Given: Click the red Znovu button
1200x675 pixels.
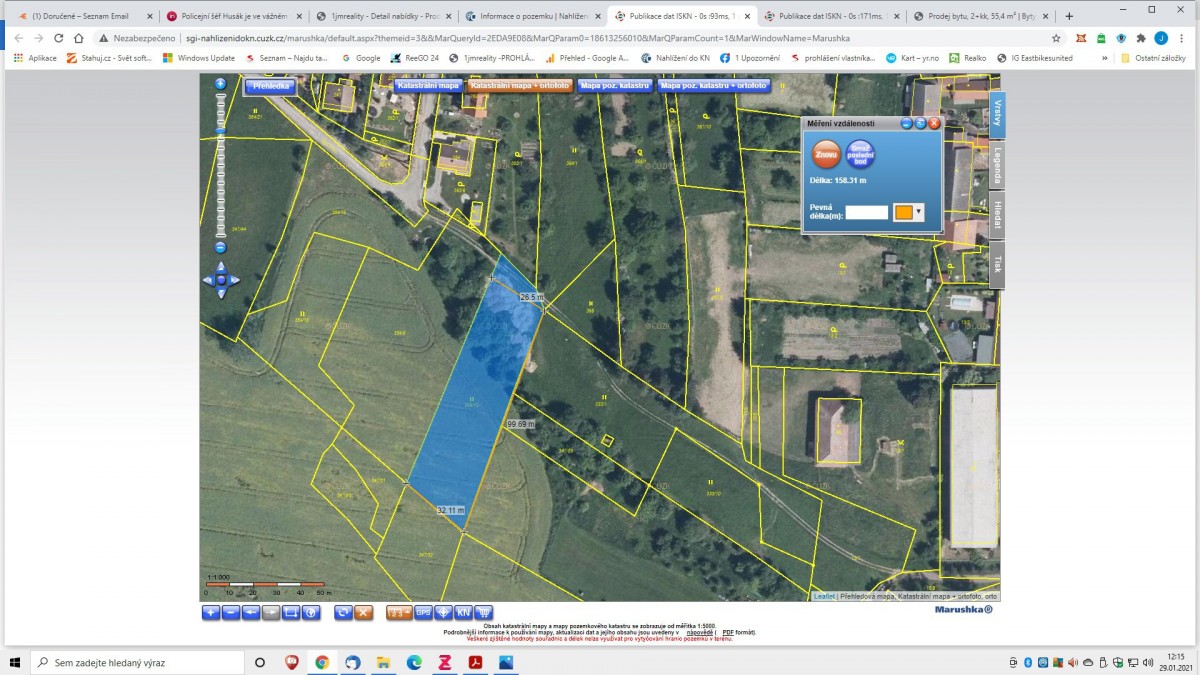Looking at the screenshot, I should pyautogui.click(x=826, y=154).
